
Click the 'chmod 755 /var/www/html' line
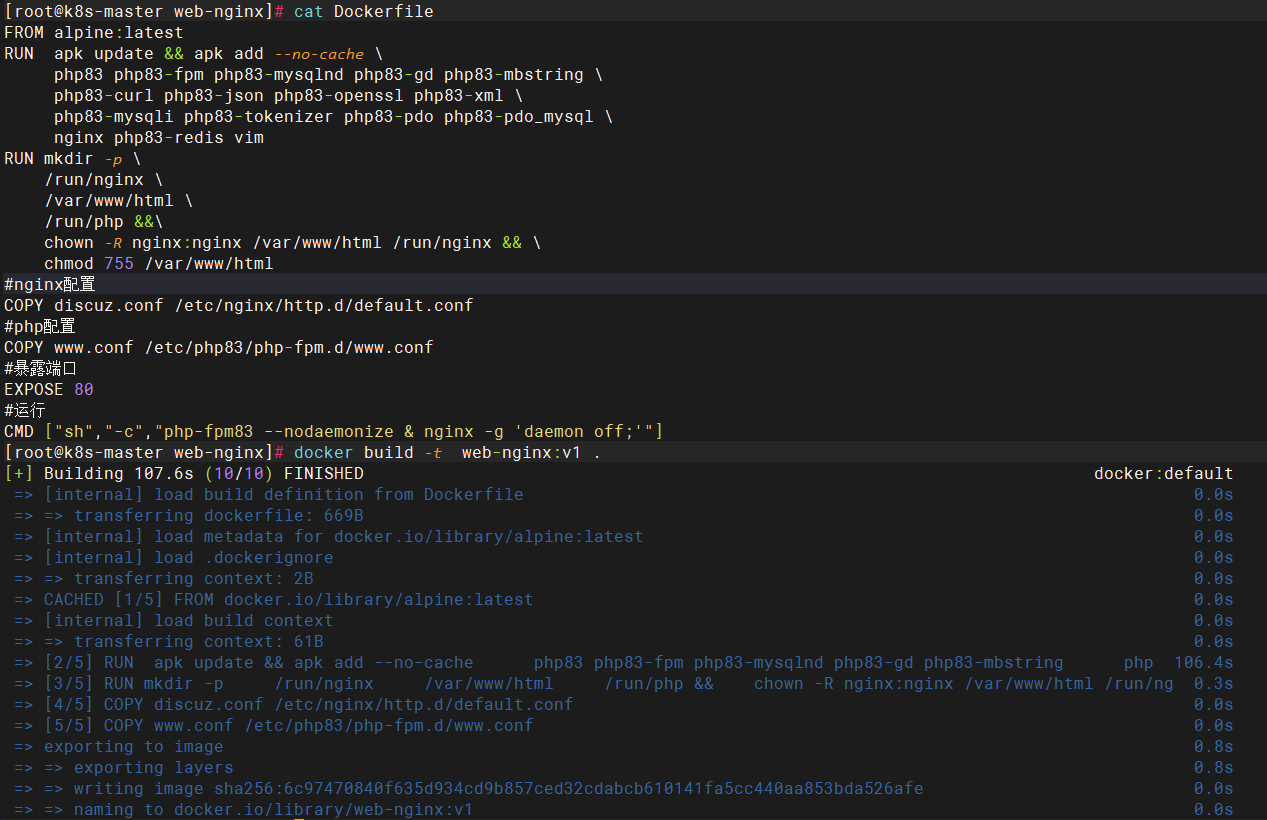tap(159, 263)
